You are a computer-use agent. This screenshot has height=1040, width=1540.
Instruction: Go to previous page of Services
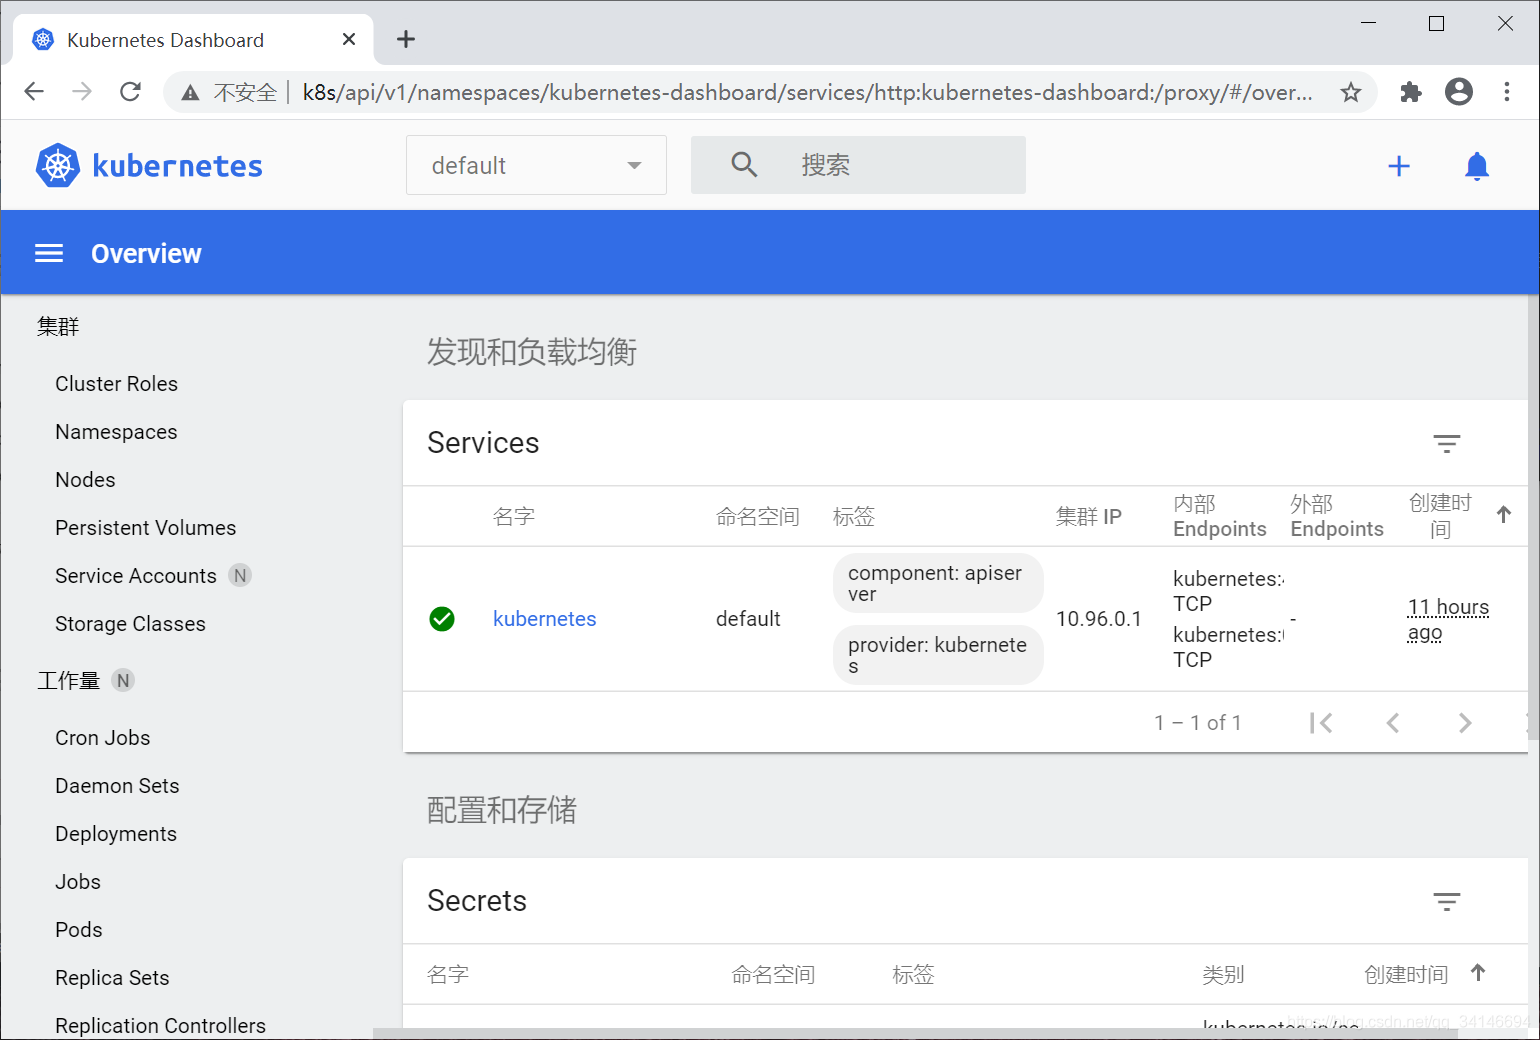point(1393,723)
